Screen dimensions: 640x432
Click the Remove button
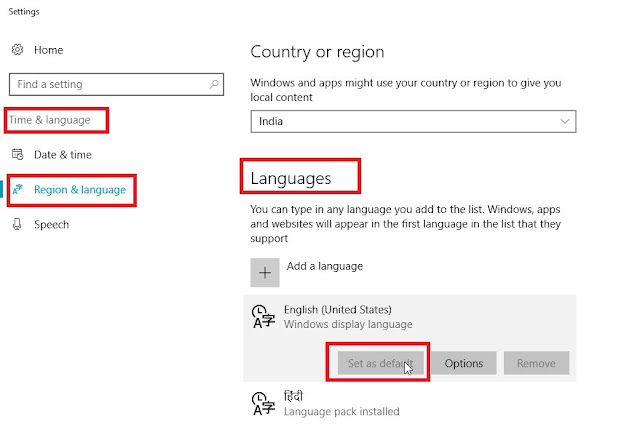coord(536,363)
